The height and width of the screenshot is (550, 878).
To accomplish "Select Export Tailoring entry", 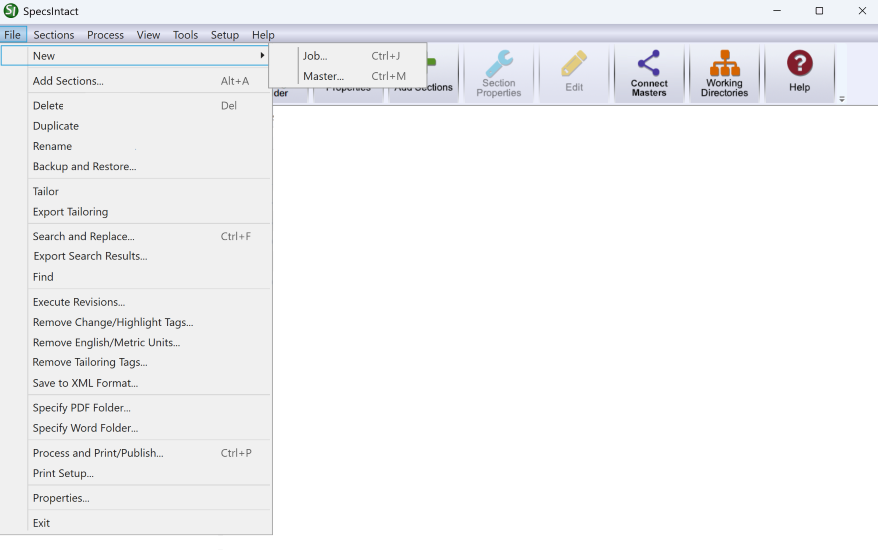I will [136, 212].
